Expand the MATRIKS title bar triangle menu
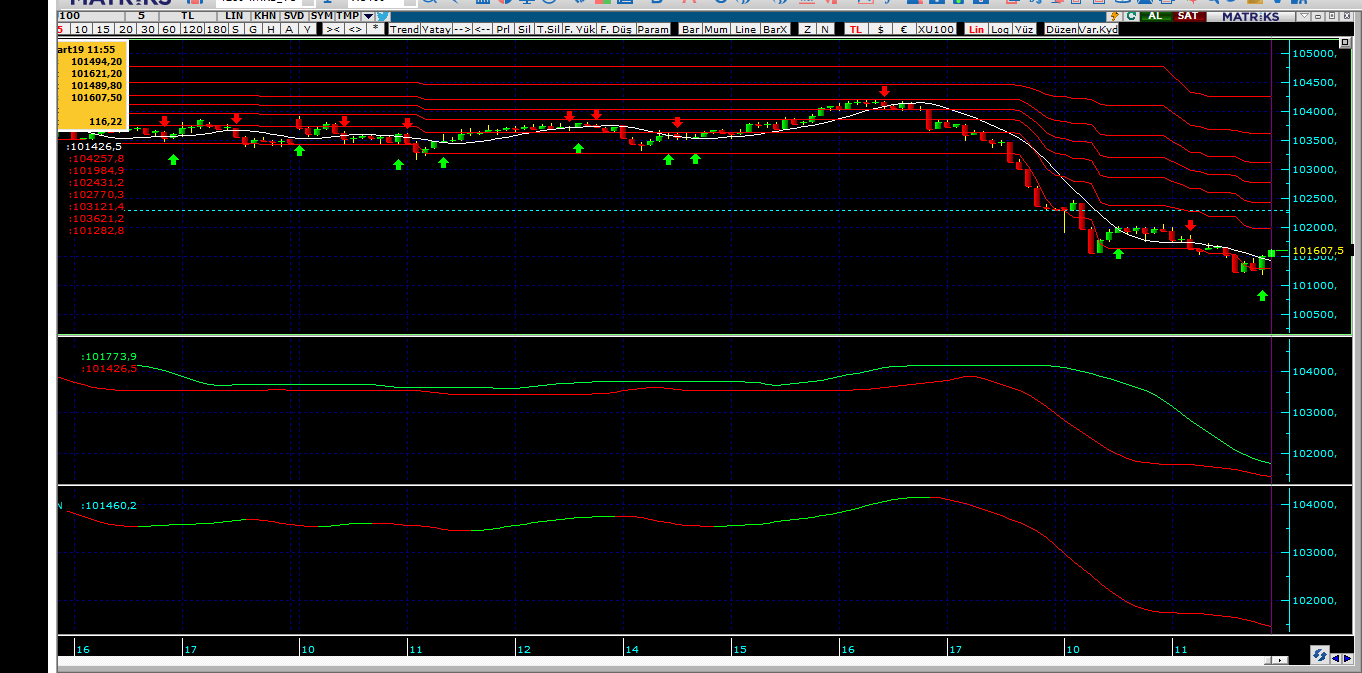Image resolution: width=1362 pixels, height=673 pixels. click(1304, 16)
